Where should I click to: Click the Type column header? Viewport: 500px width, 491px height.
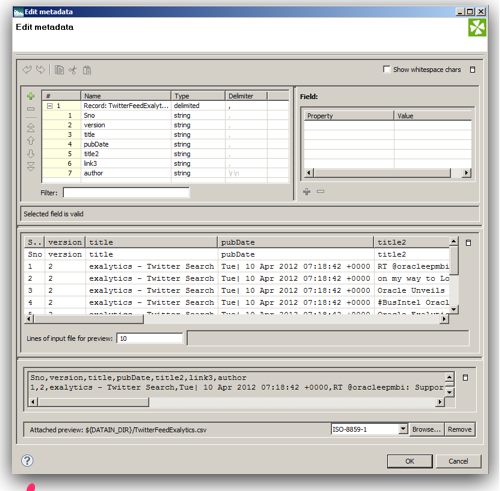198,96
